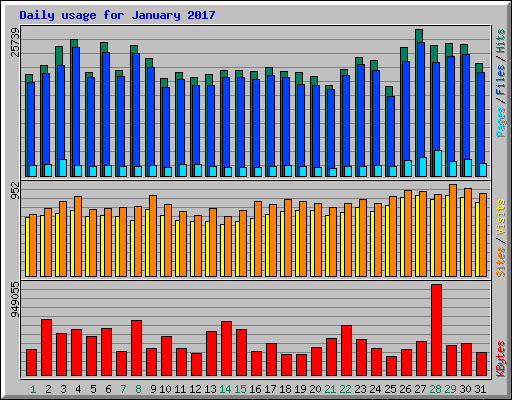The image size is (512, 400).
Task: Select the orange Sites bar for day 14
Action: (228, 246)
